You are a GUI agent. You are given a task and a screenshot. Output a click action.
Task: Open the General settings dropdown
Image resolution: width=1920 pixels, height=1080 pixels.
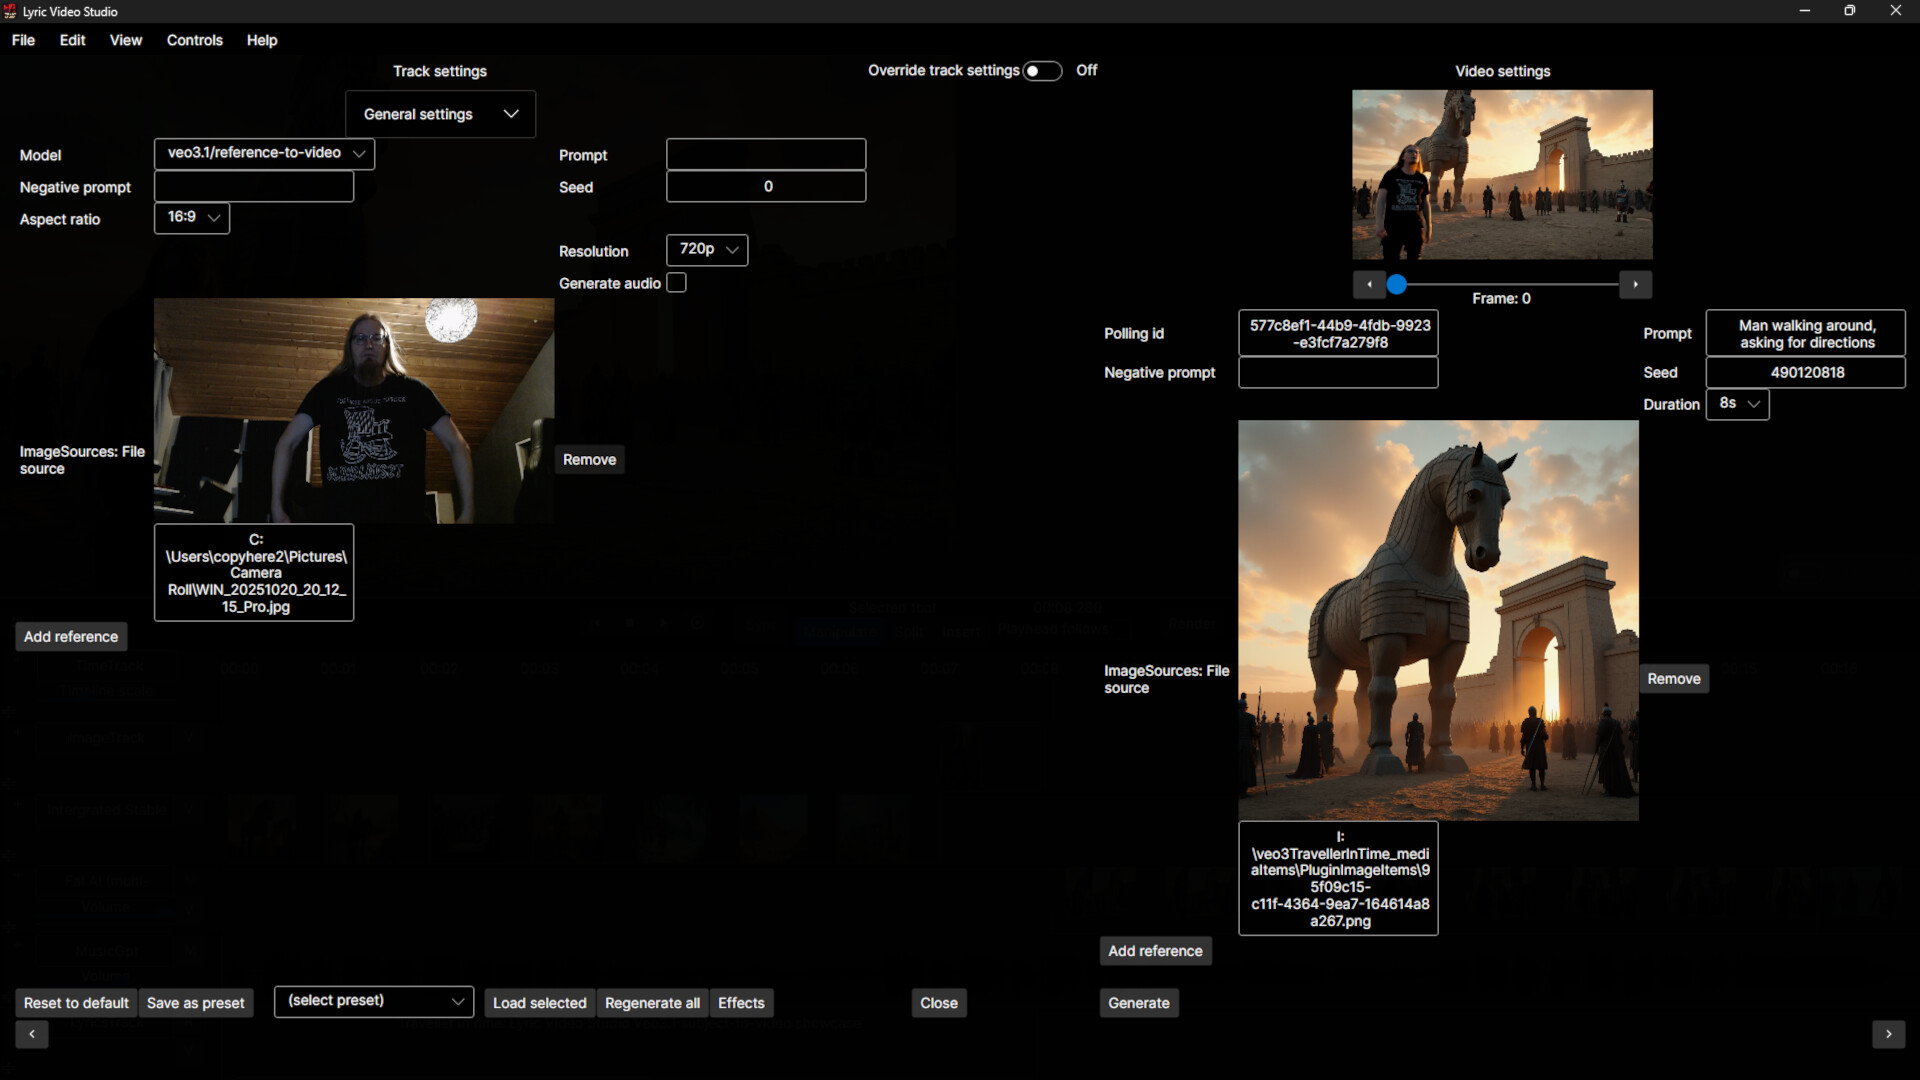click(x=440, y=113)
